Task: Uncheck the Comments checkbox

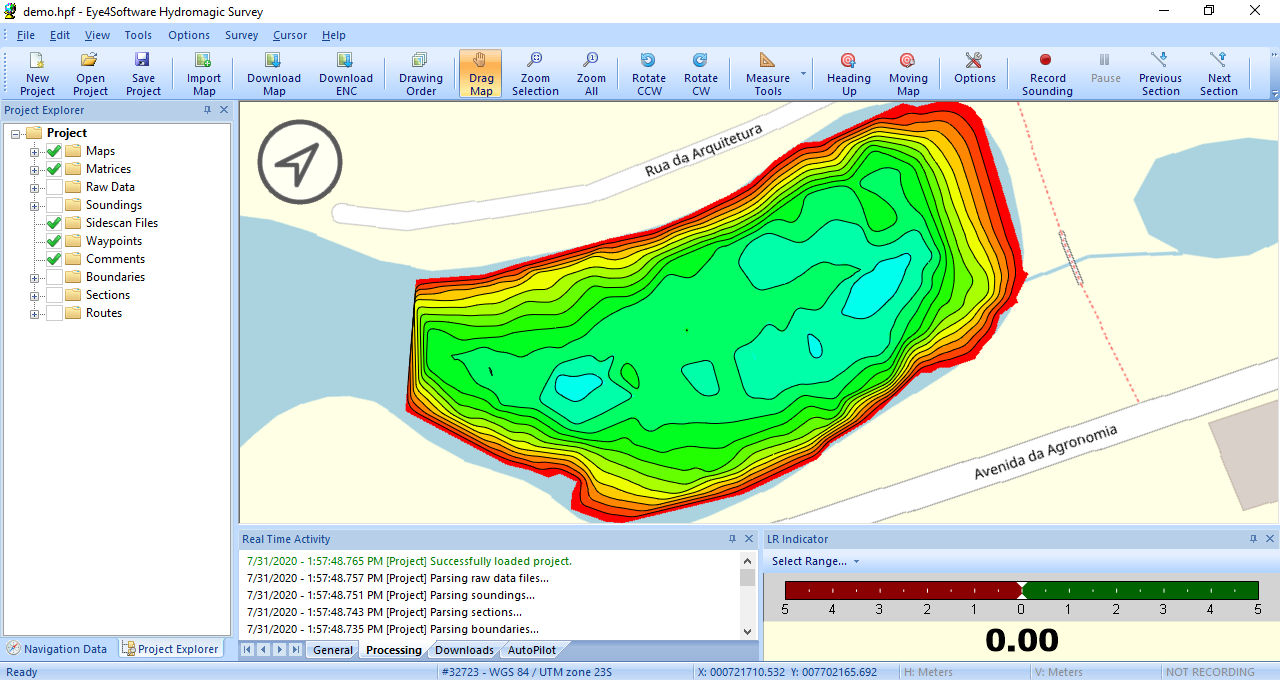Action: tap(54, 259)
